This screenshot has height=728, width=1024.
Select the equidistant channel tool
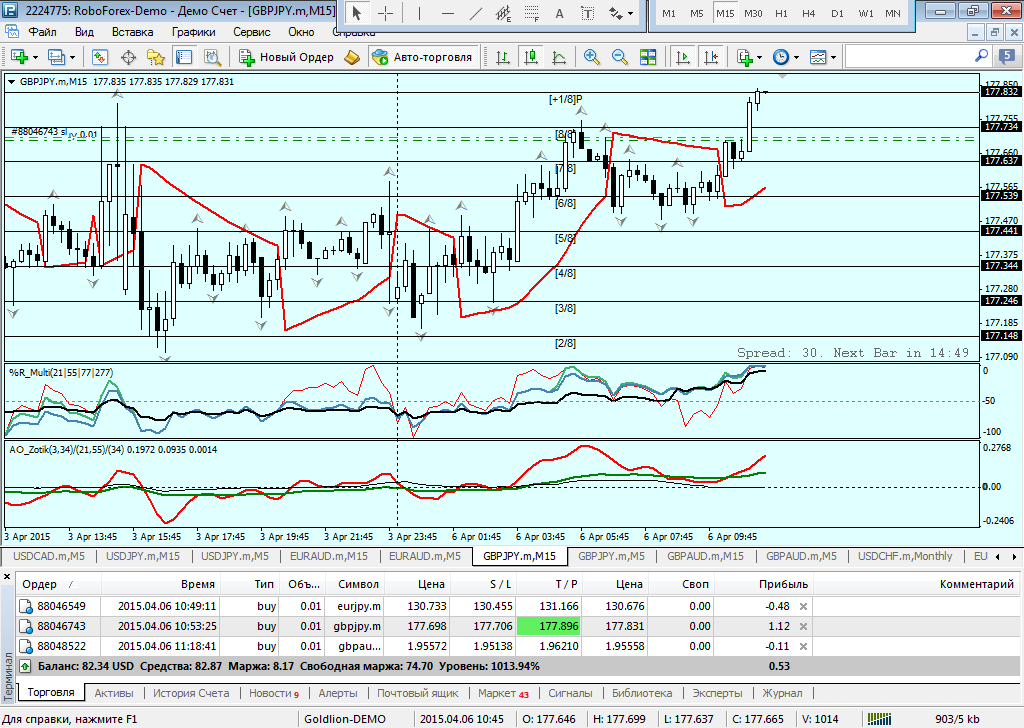(504, 13)
